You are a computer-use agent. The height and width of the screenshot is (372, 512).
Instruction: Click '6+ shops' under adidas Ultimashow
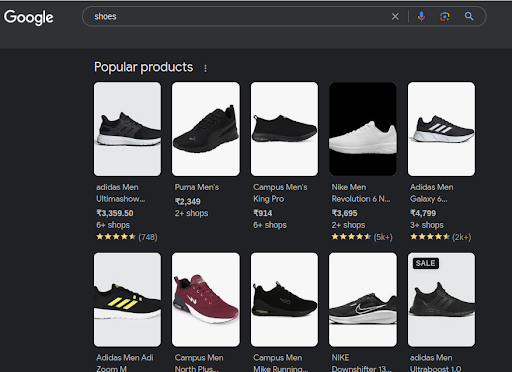(113, 225)
